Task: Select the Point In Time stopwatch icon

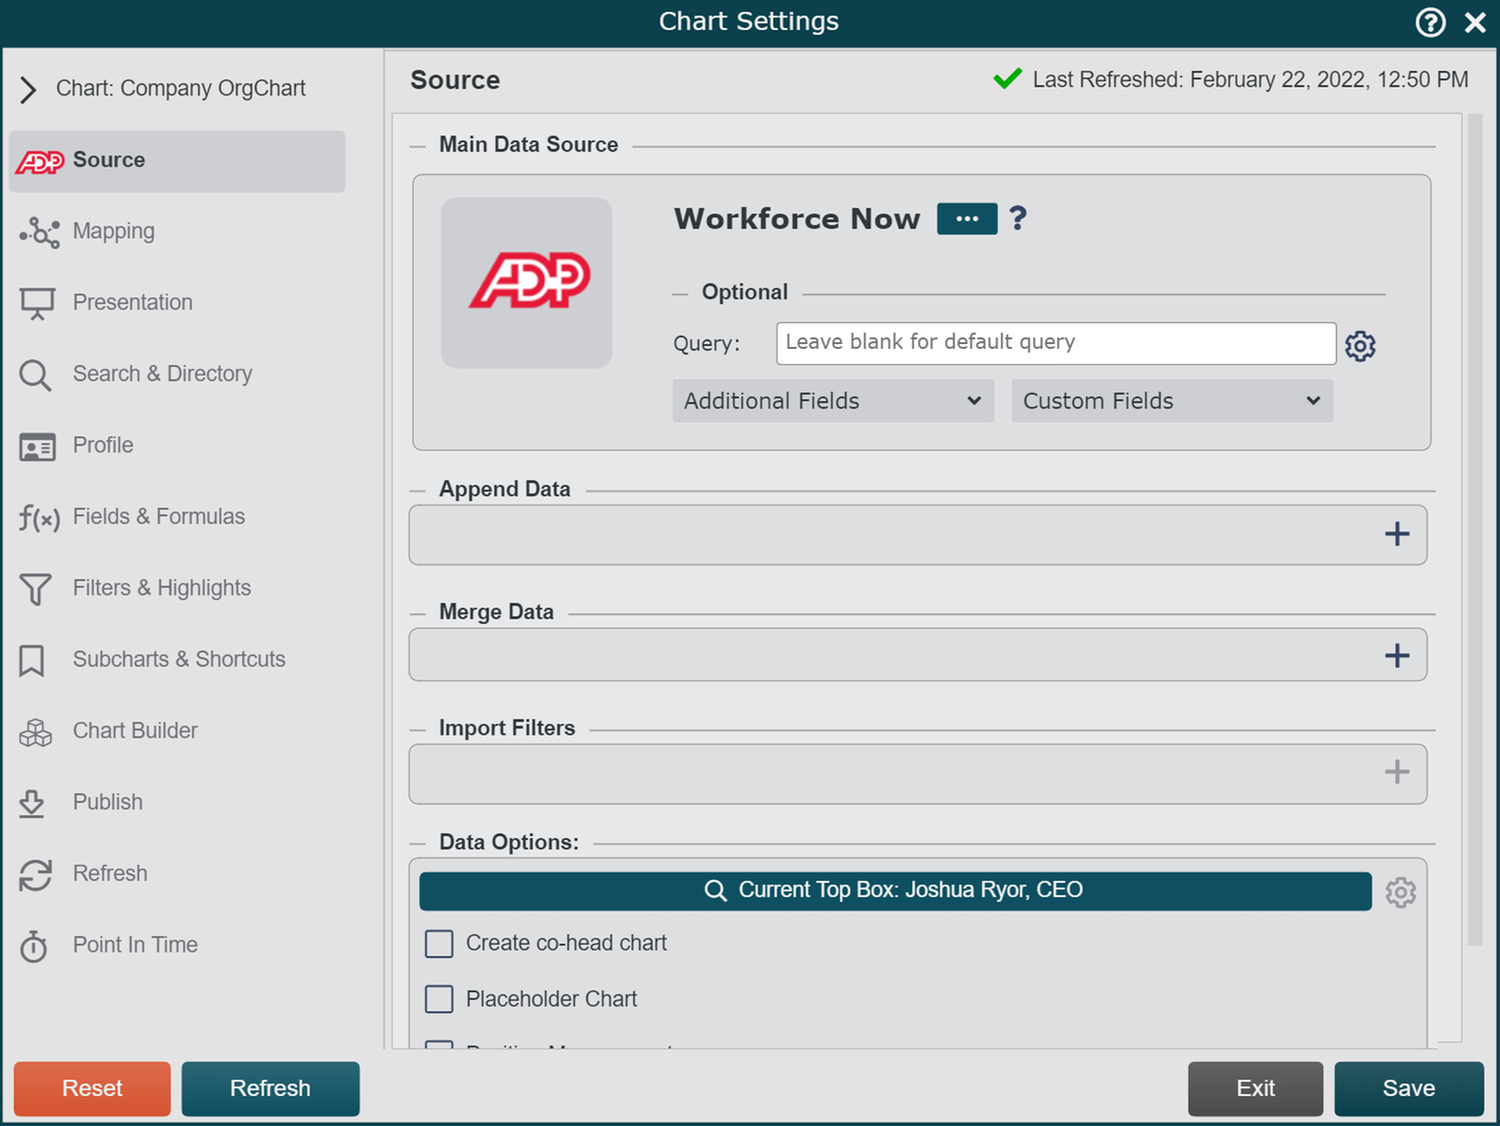Action: pos(35,946)
